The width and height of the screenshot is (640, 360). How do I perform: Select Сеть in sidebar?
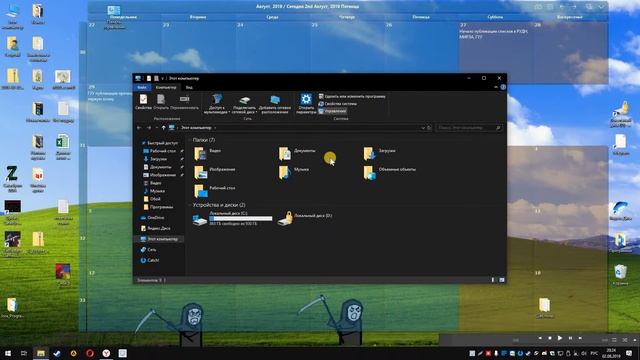point(148,249)
